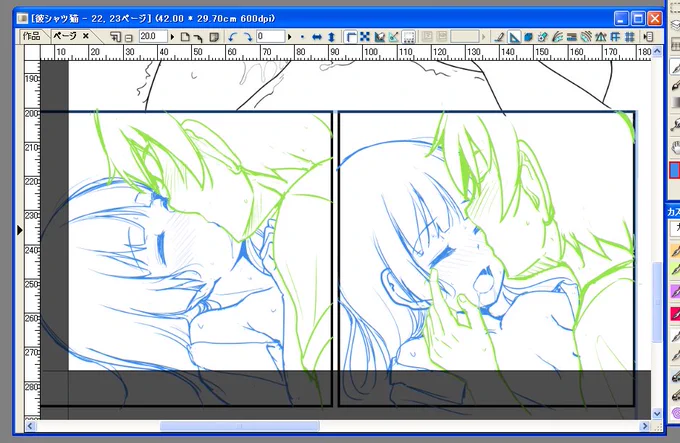680x443 pixels.
Task: Select the orange custom pen tool
Action: click(x=675, y=251)
